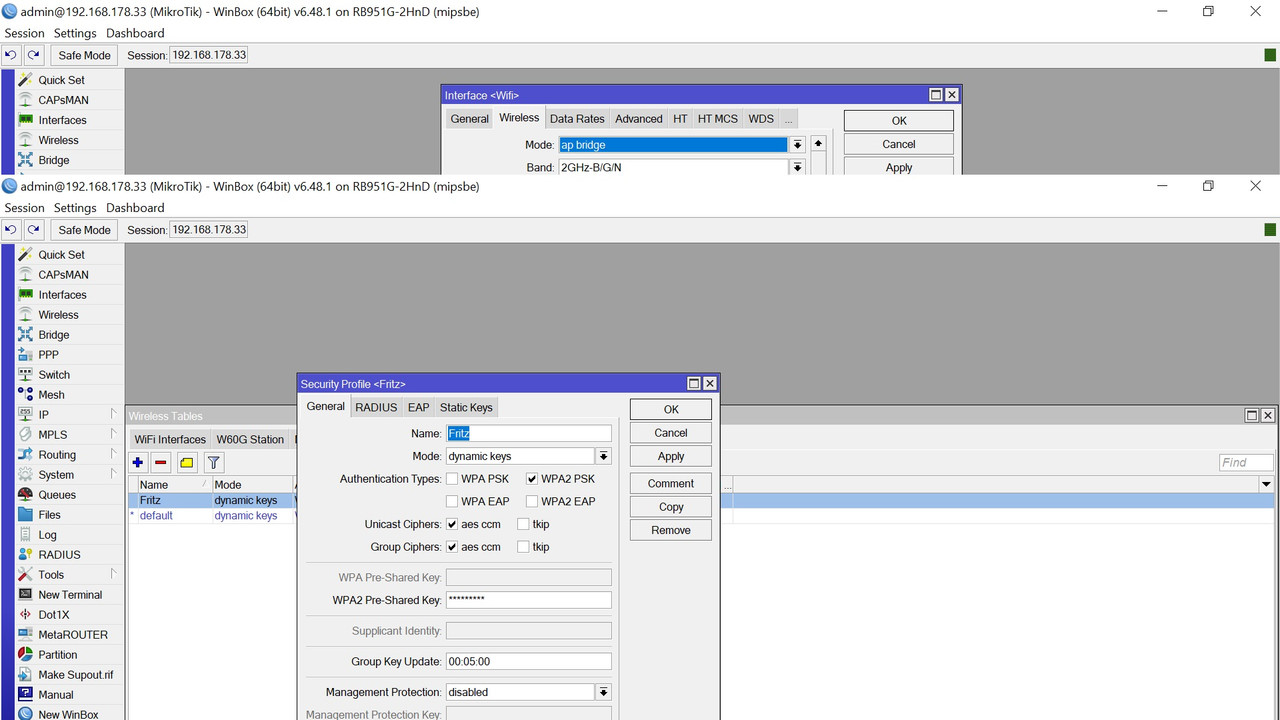Click the Copy button in Security Profile
The image size is (1280, 720).
(x=671, y=507)
